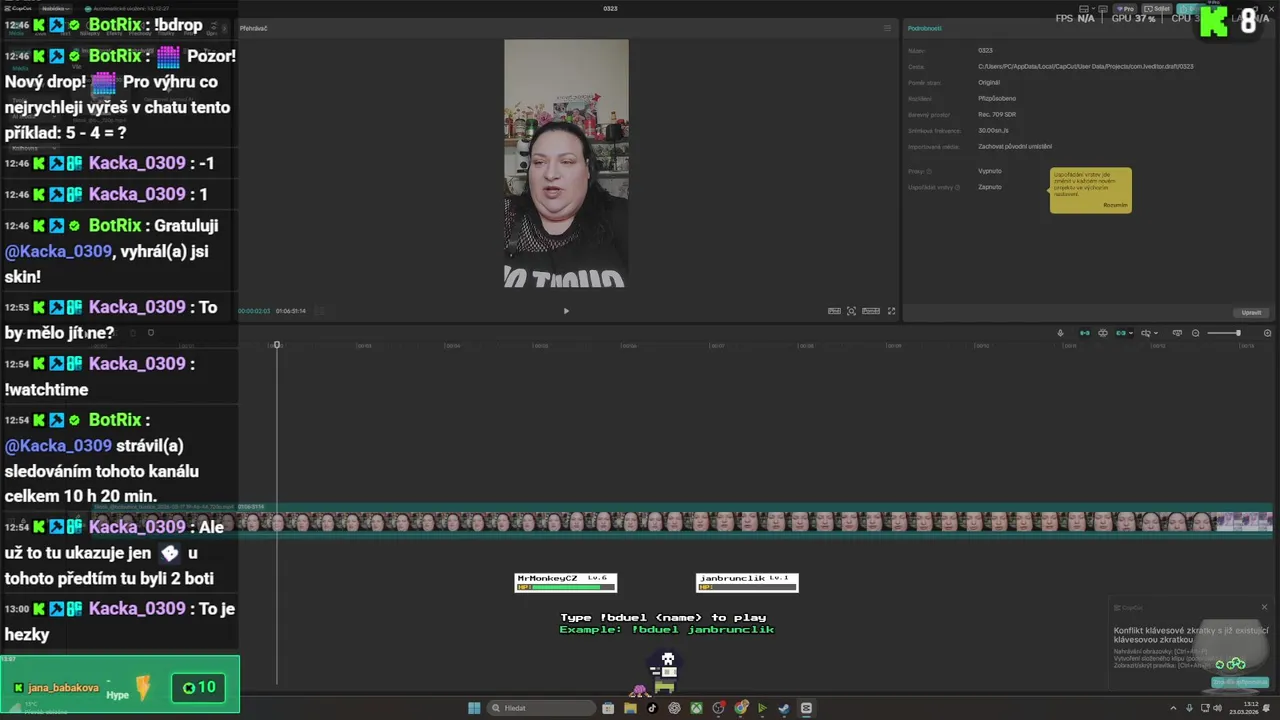Click the Zapnuto layers value
The image size is (1280, 720).
point(990,187)
